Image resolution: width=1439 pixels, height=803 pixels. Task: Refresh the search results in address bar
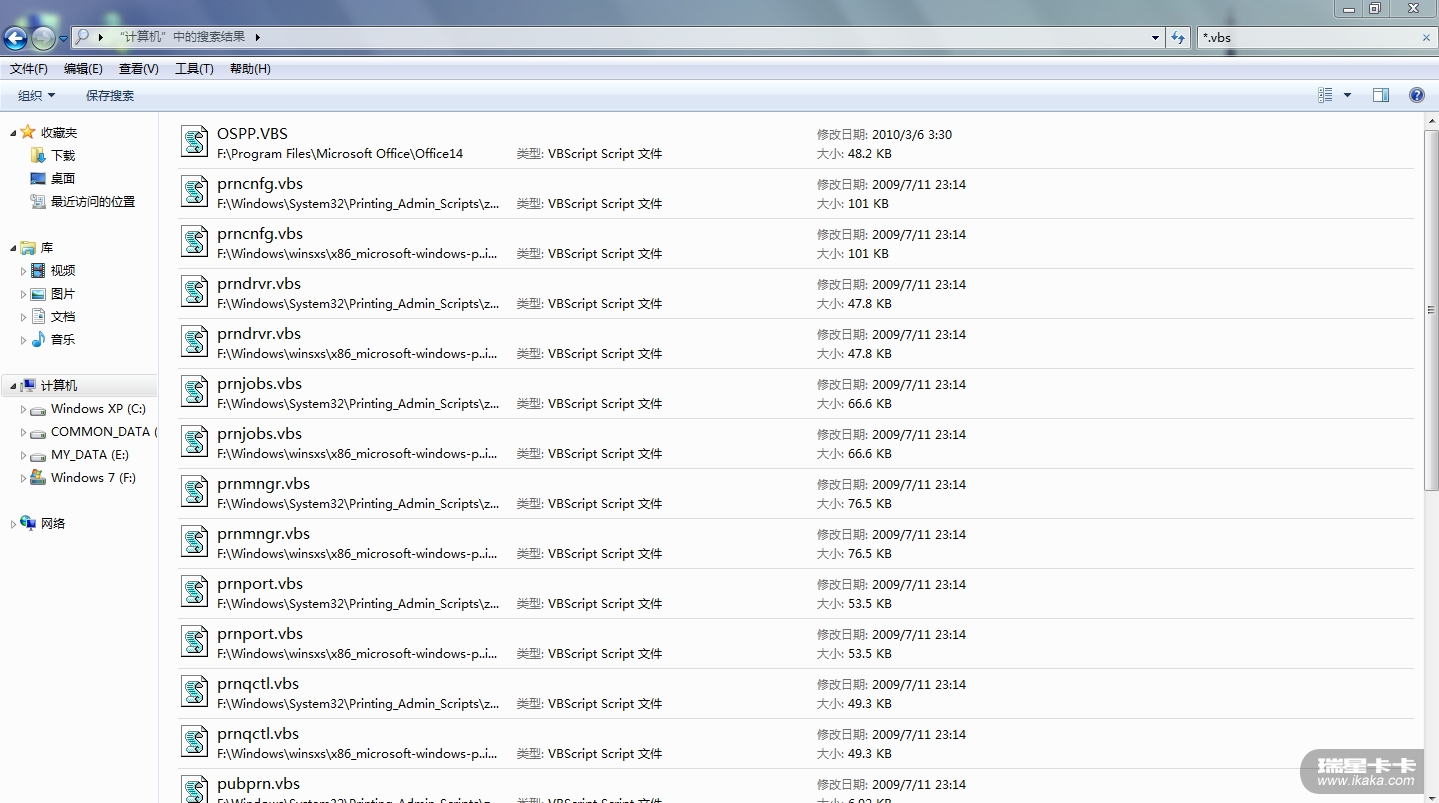(x=1179, y=37)
